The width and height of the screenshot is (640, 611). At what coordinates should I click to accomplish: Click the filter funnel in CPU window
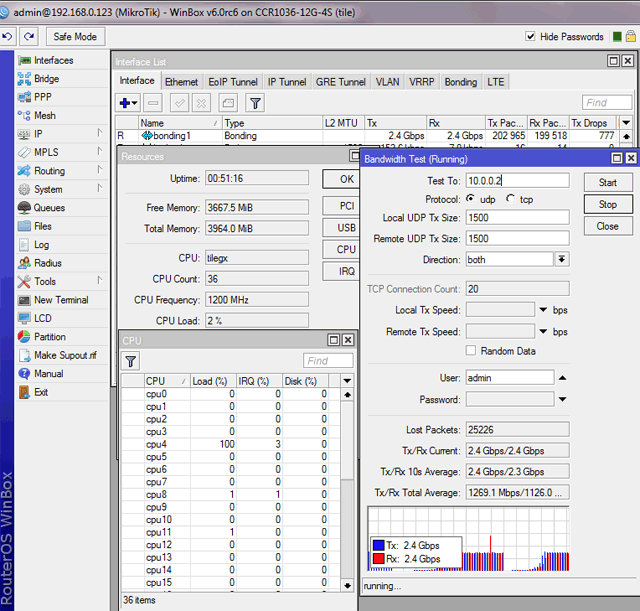pyautogui.click(x=131, y=361)
